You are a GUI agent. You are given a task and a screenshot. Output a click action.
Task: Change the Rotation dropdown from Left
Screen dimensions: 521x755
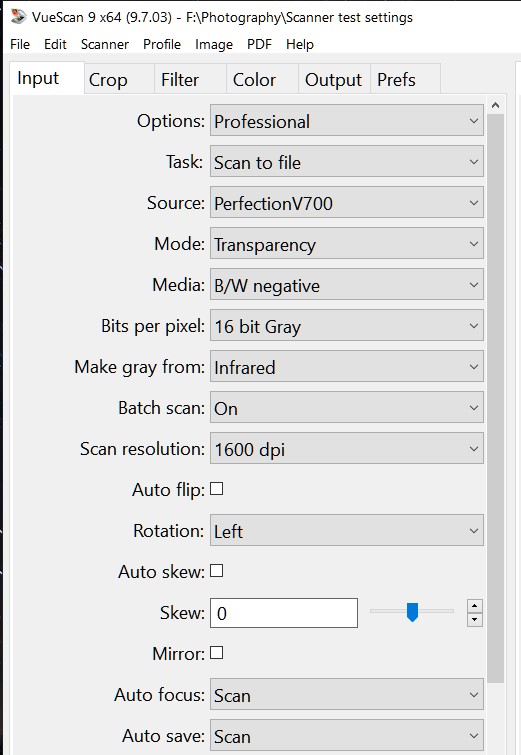(347, 530)
